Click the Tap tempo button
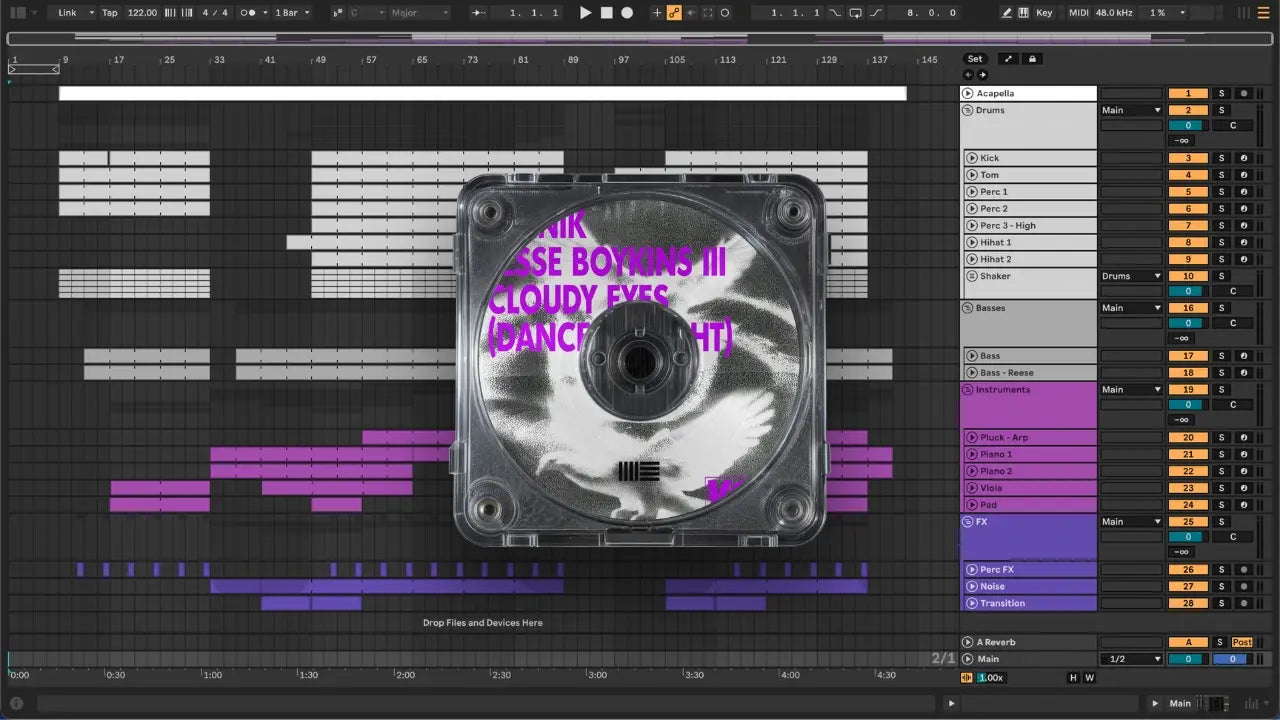Screen dimensions: 1280x720 109,13
